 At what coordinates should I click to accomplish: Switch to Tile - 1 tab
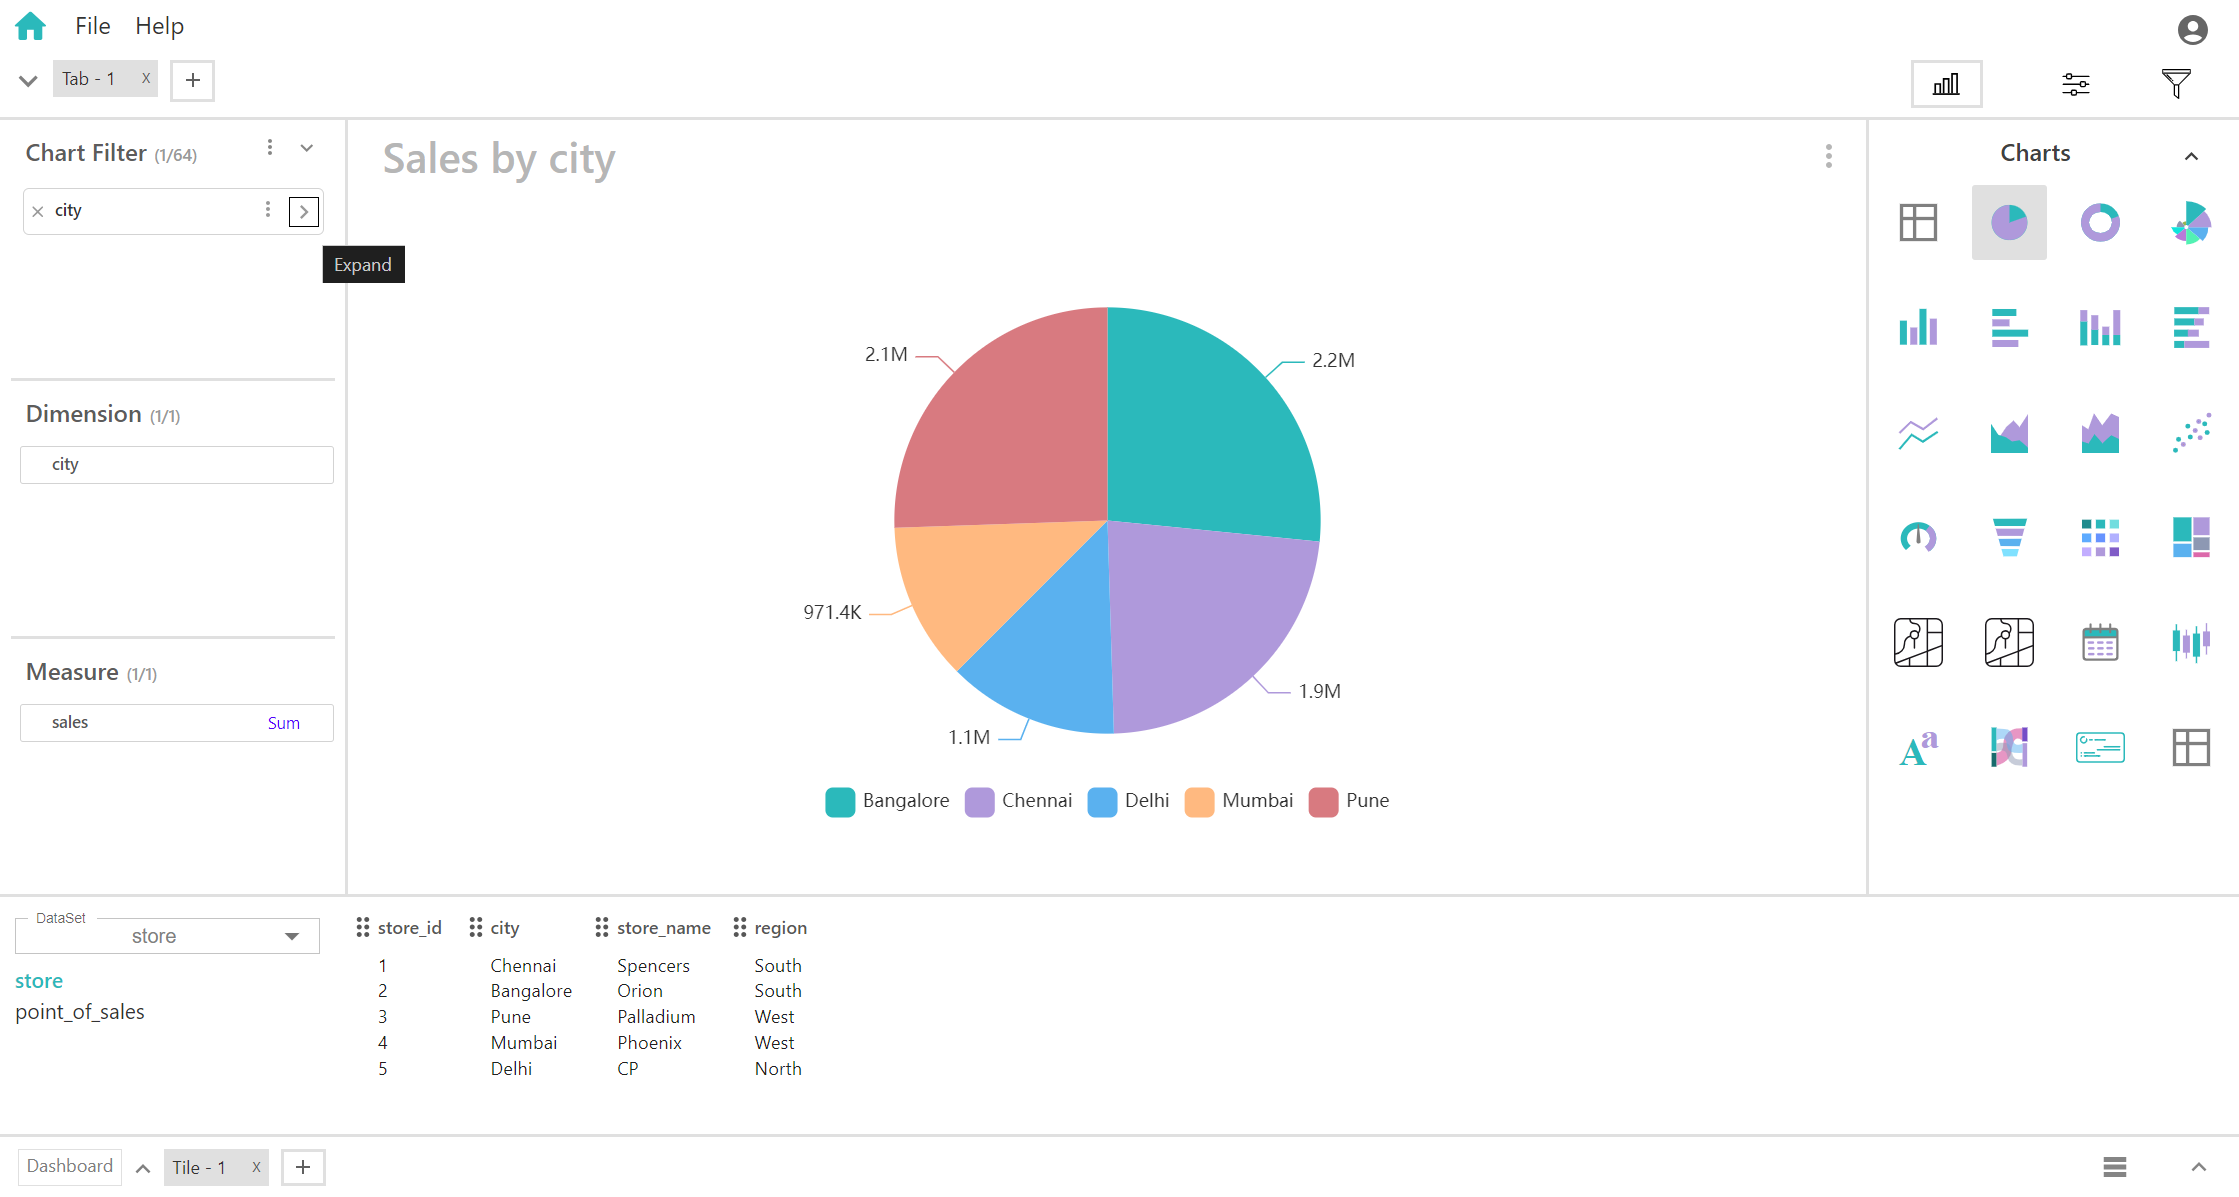coord(199,1167)
